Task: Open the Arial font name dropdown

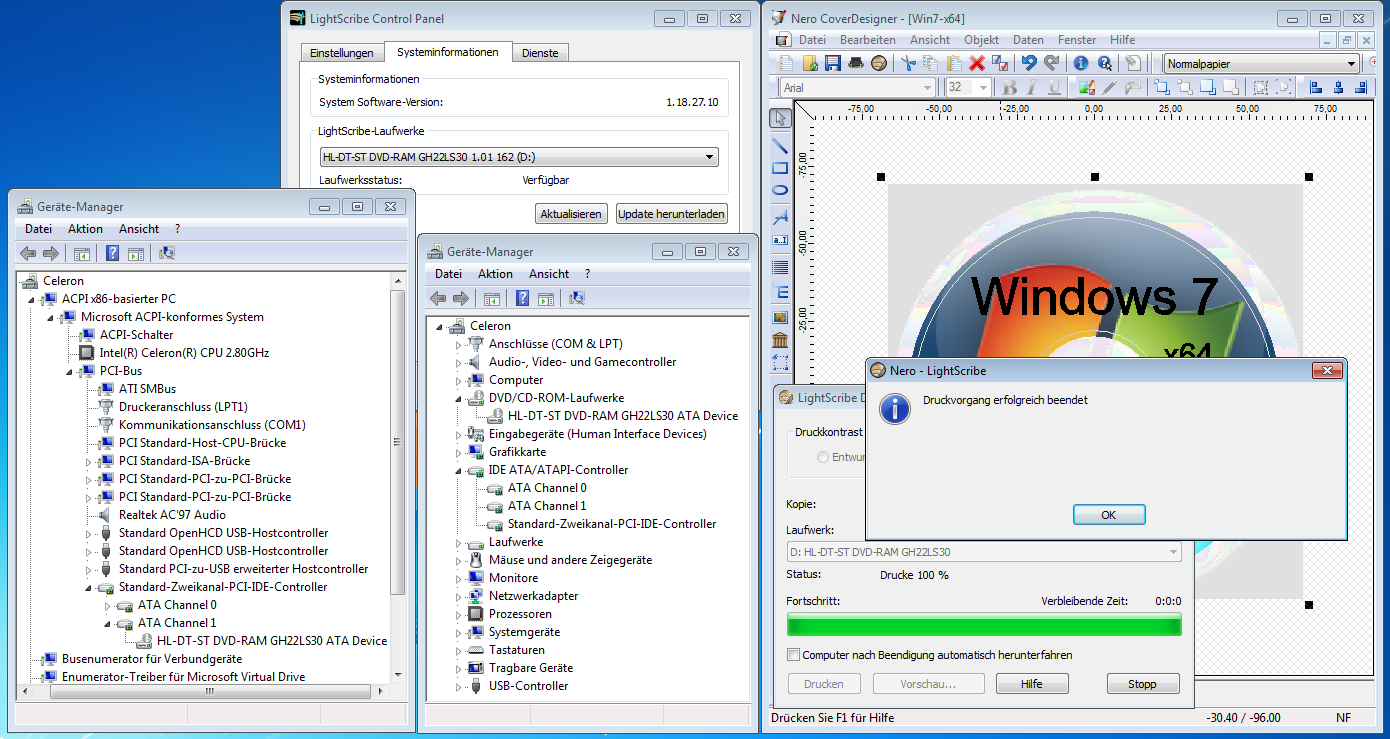Action: pos(927,88)
